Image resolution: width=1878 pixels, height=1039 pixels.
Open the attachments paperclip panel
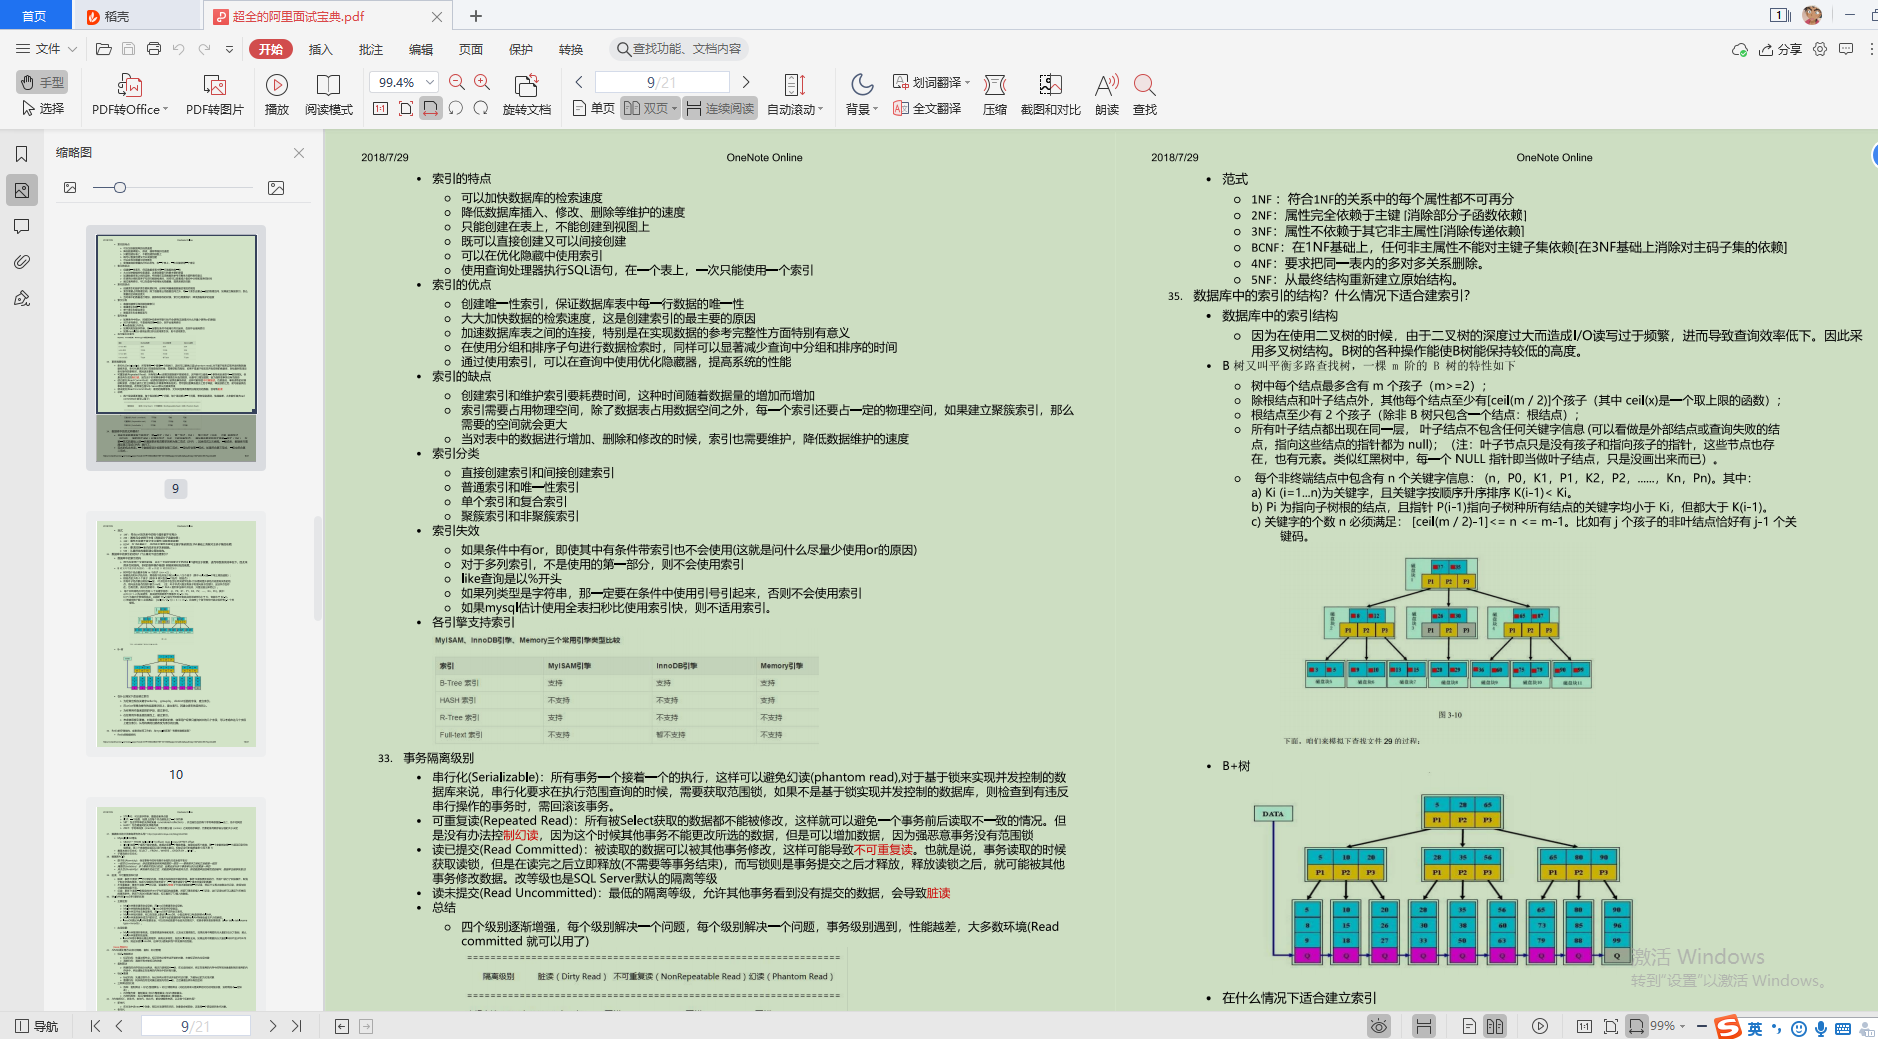21,262
